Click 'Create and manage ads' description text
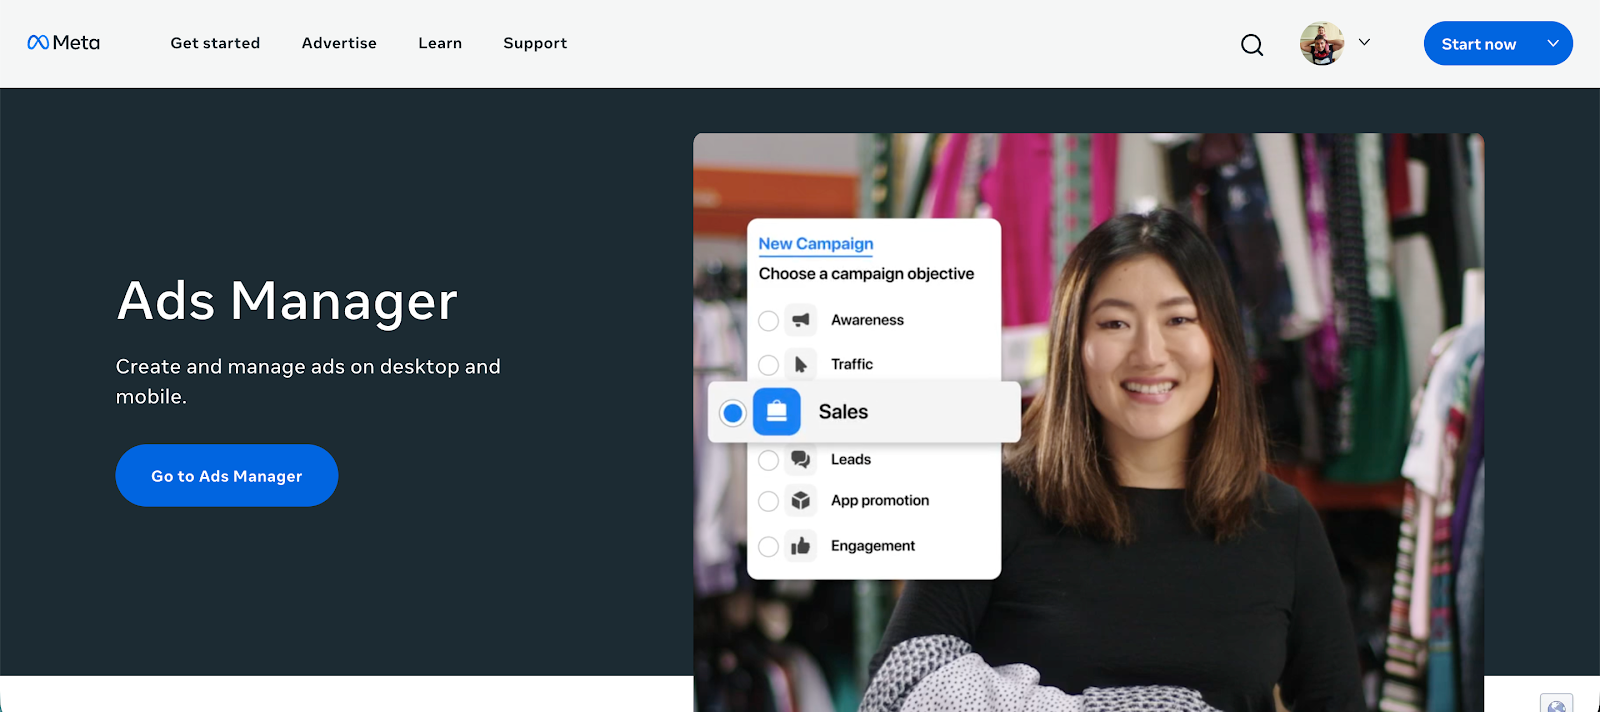 click(308, 381)
